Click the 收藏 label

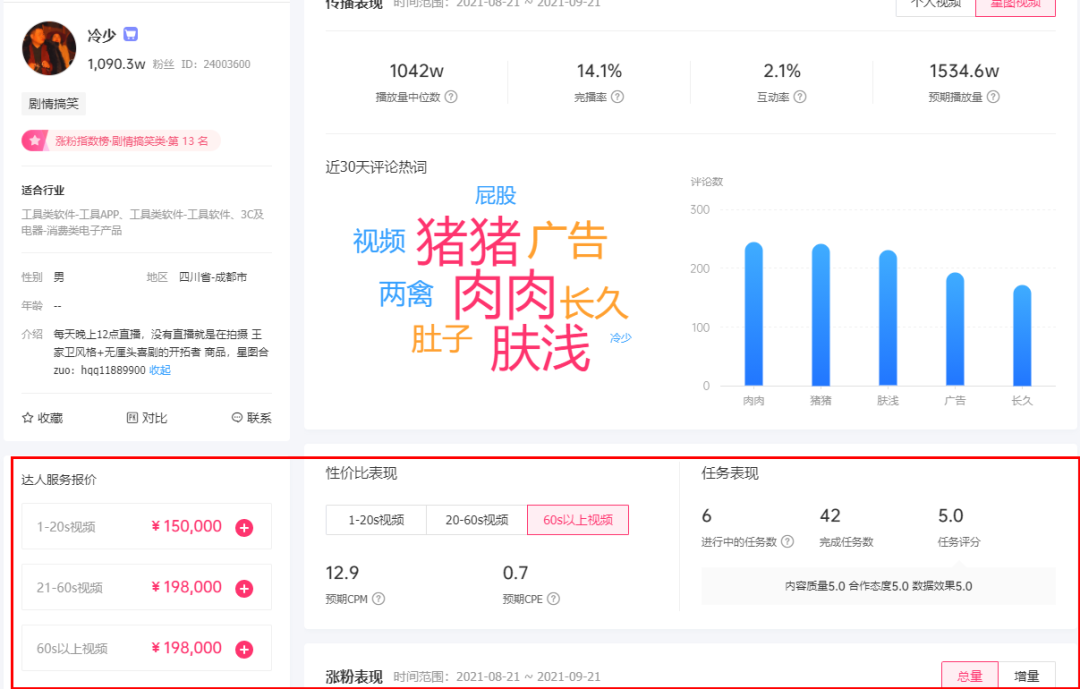tap(50, 418)
